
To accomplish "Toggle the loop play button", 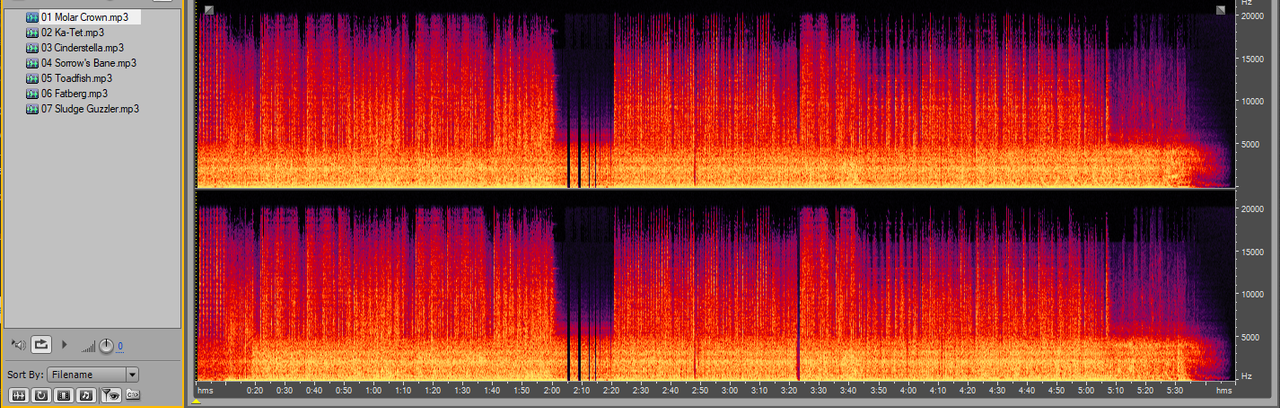I will tap(41, 345).
